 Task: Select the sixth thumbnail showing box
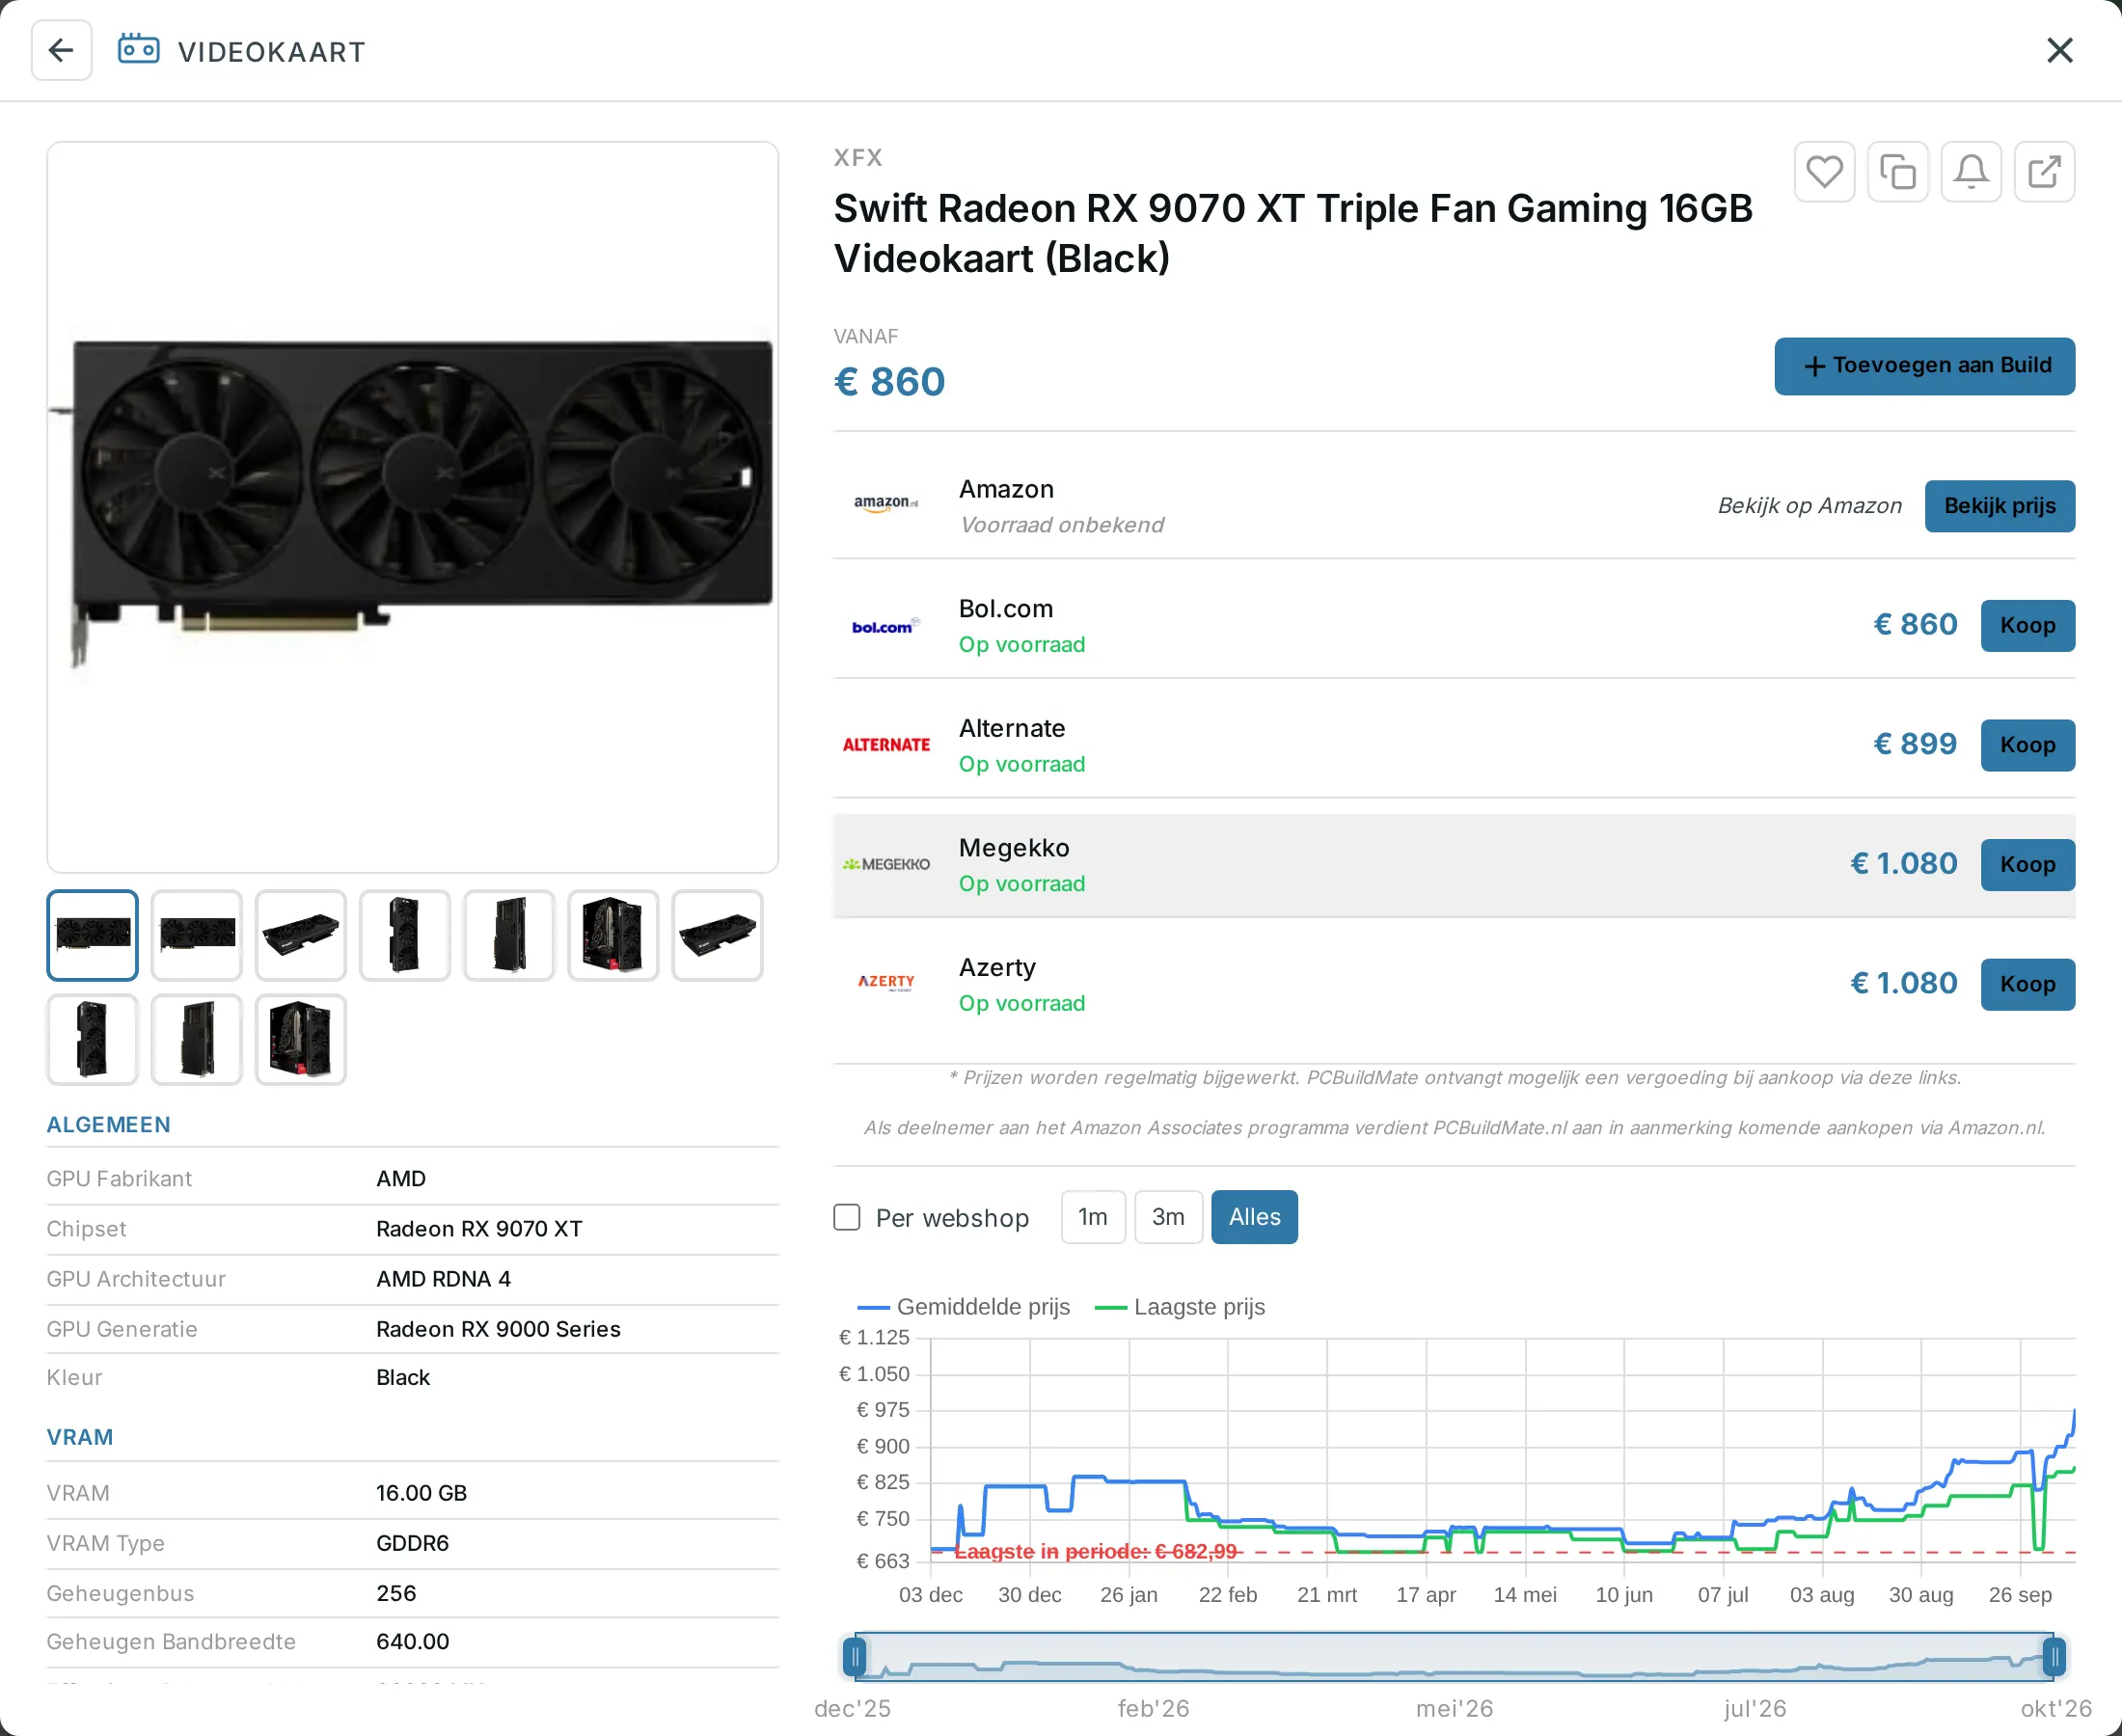tap(612, 935)
